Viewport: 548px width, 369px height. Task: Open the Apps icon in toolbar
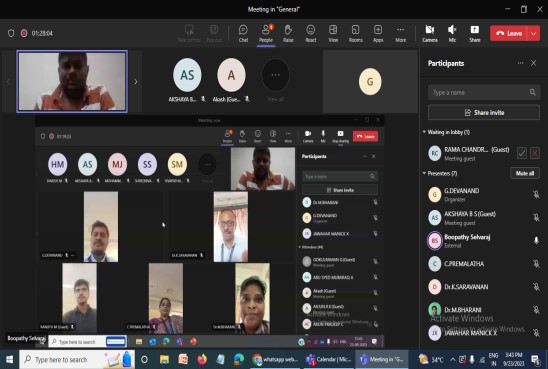378,33
